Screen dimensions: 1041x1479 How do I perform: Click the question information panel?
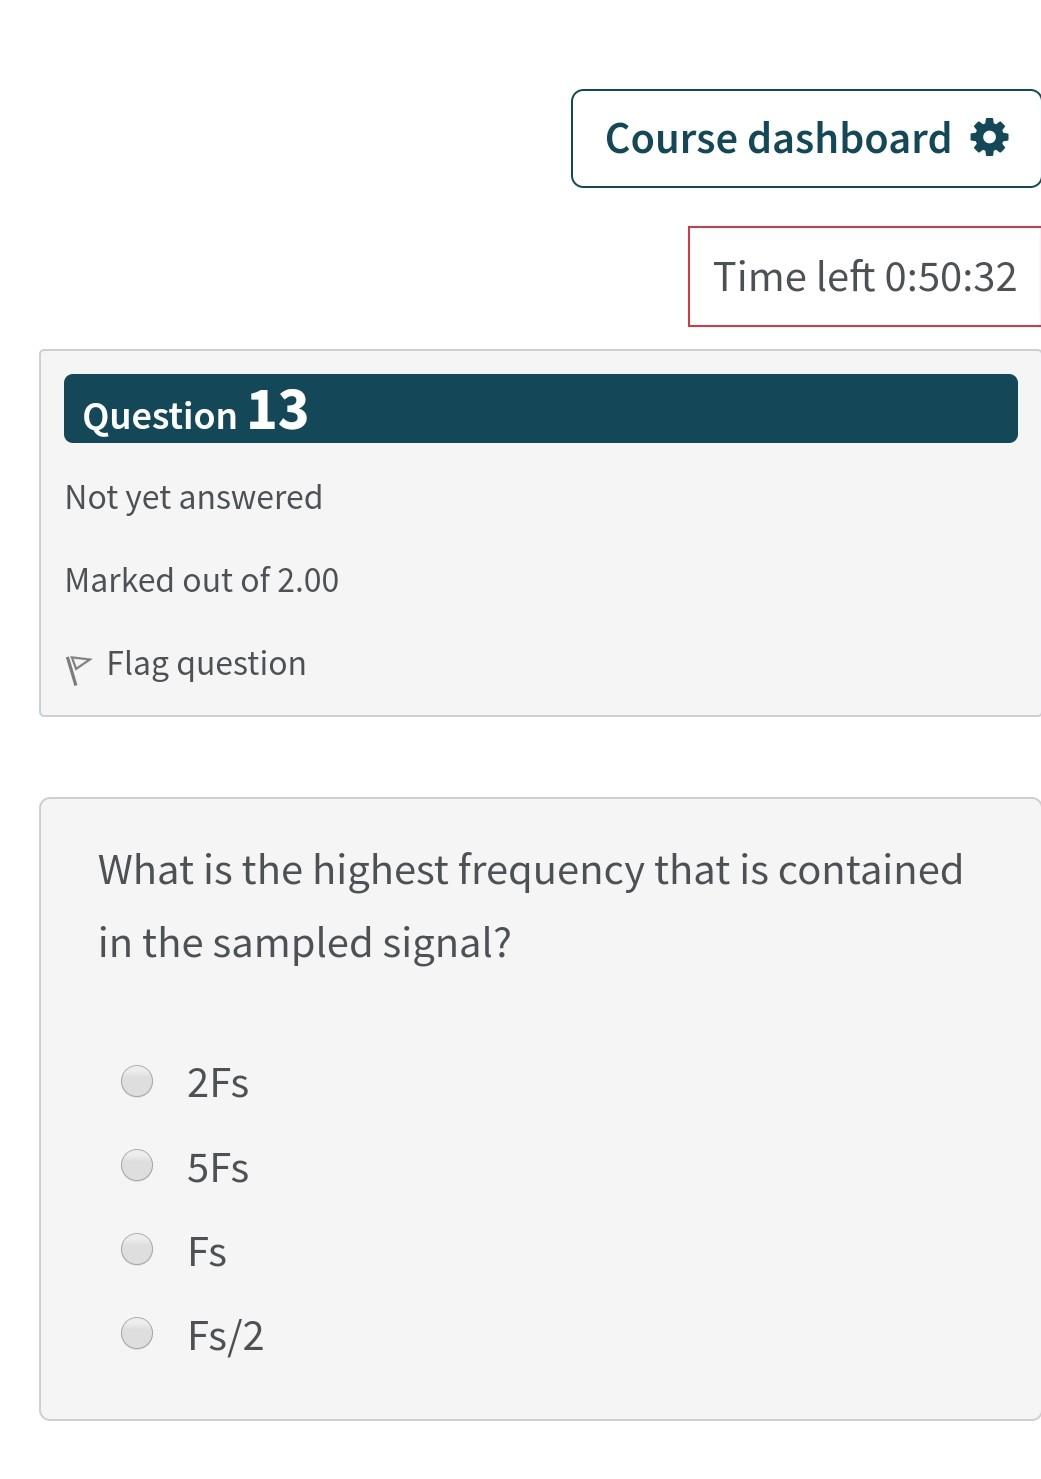(x=540, y=530)
